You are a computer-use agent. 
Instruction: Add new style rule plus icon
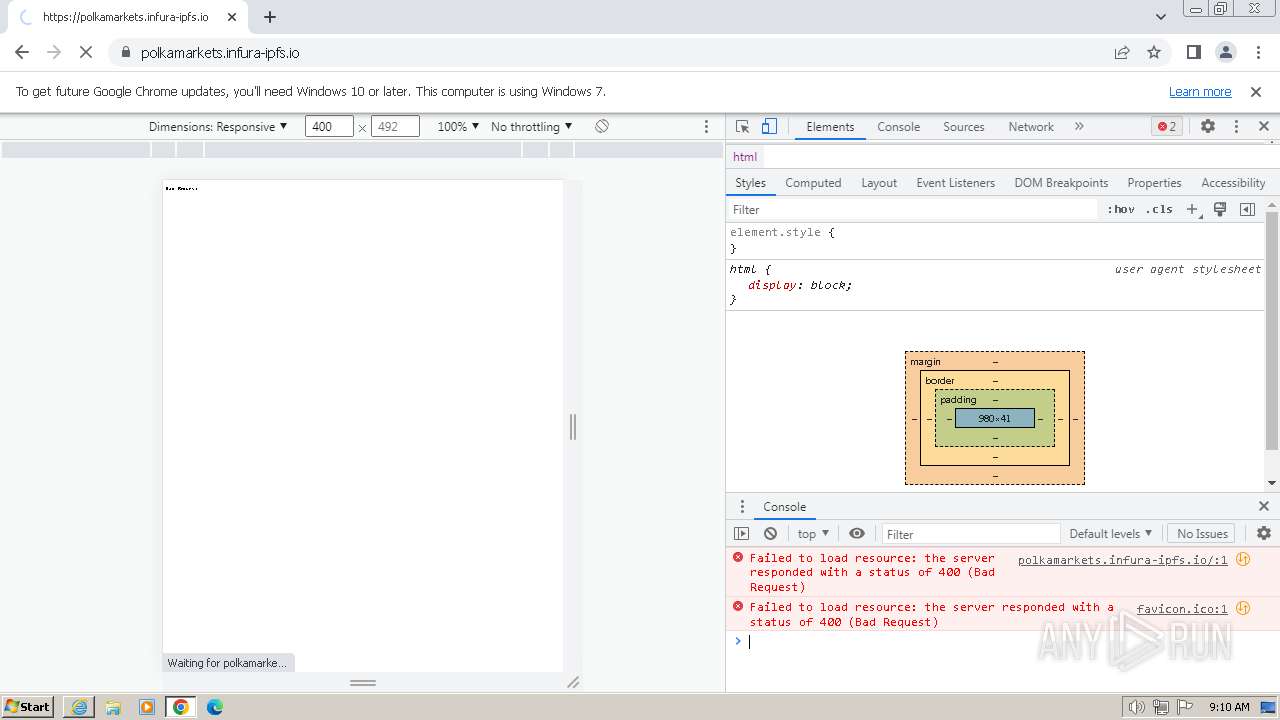(1192, 210)
